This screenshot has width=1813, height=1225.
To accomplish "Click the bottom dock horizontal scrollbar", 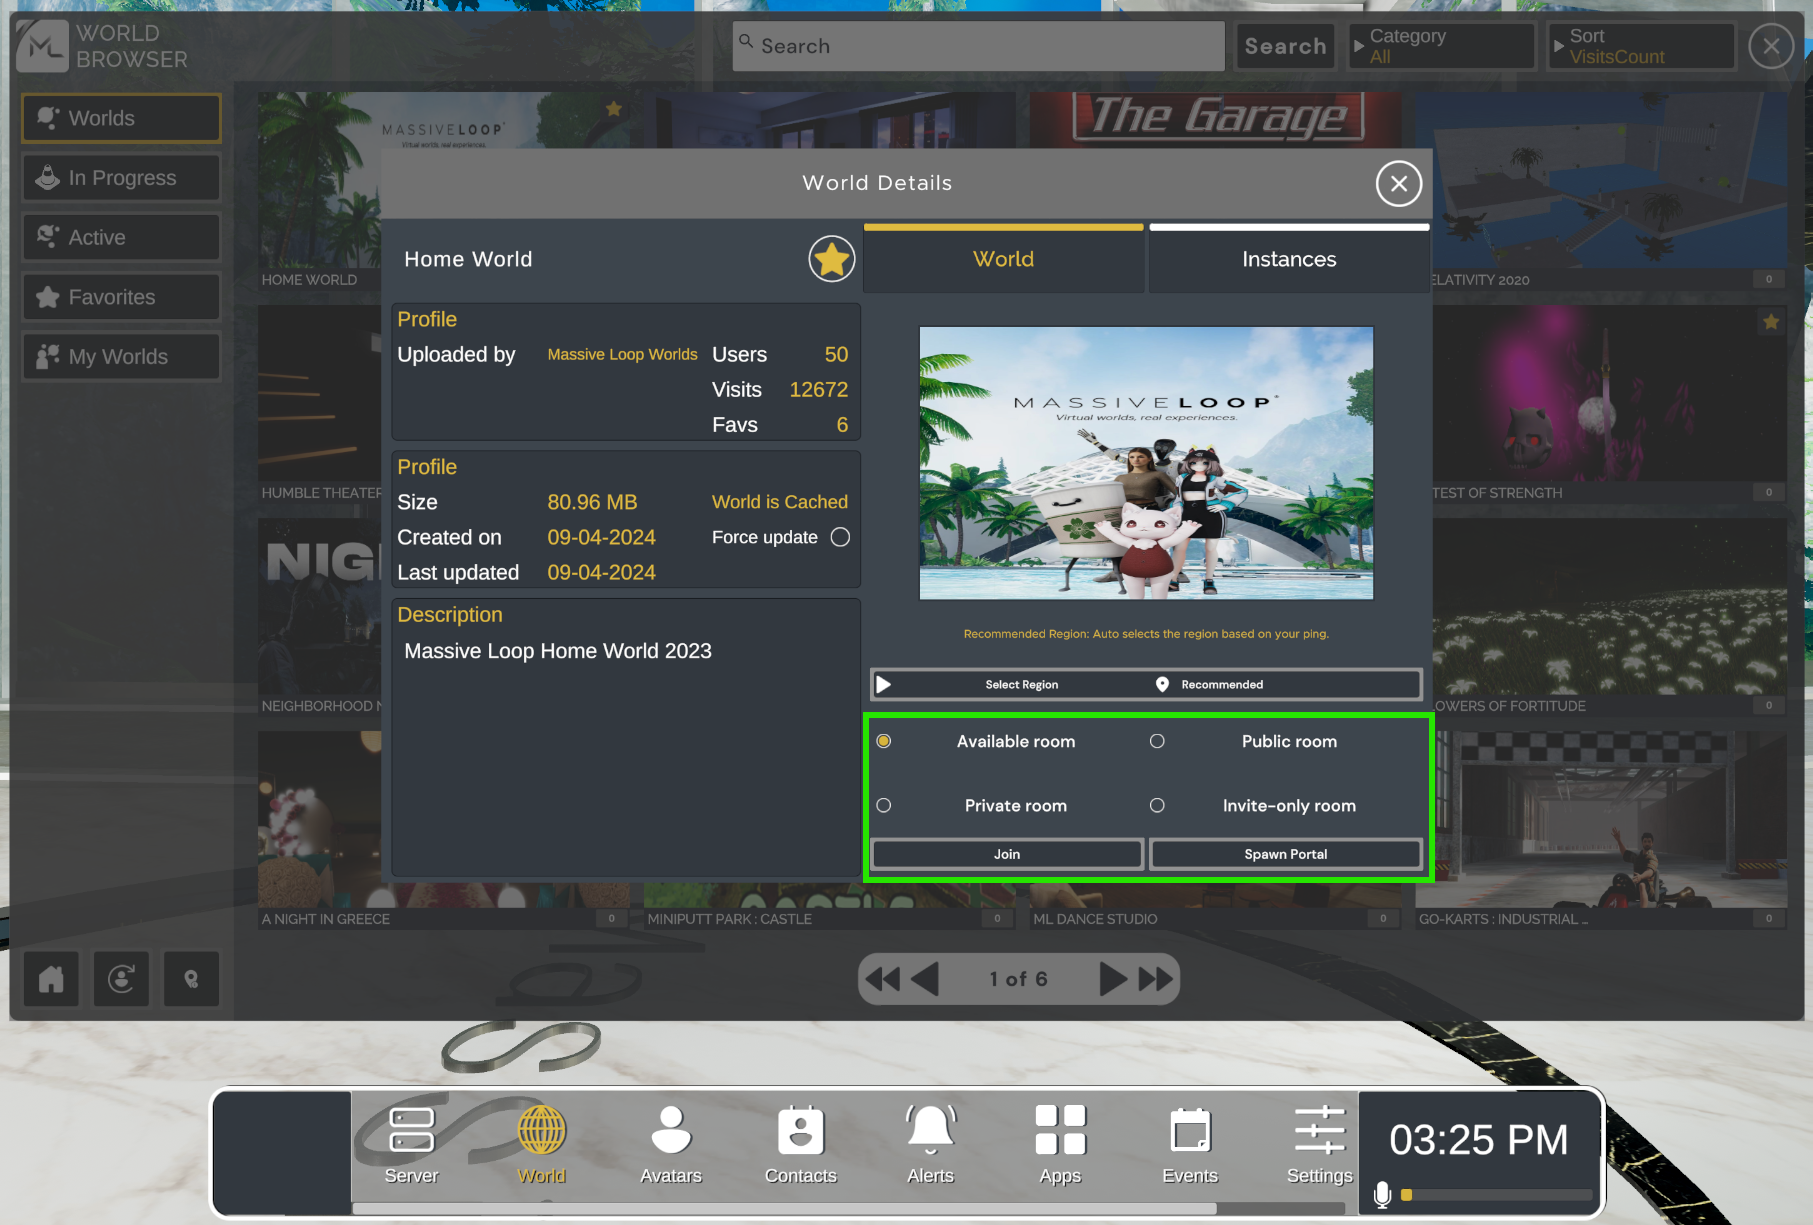I will [x=784, y=1208].
